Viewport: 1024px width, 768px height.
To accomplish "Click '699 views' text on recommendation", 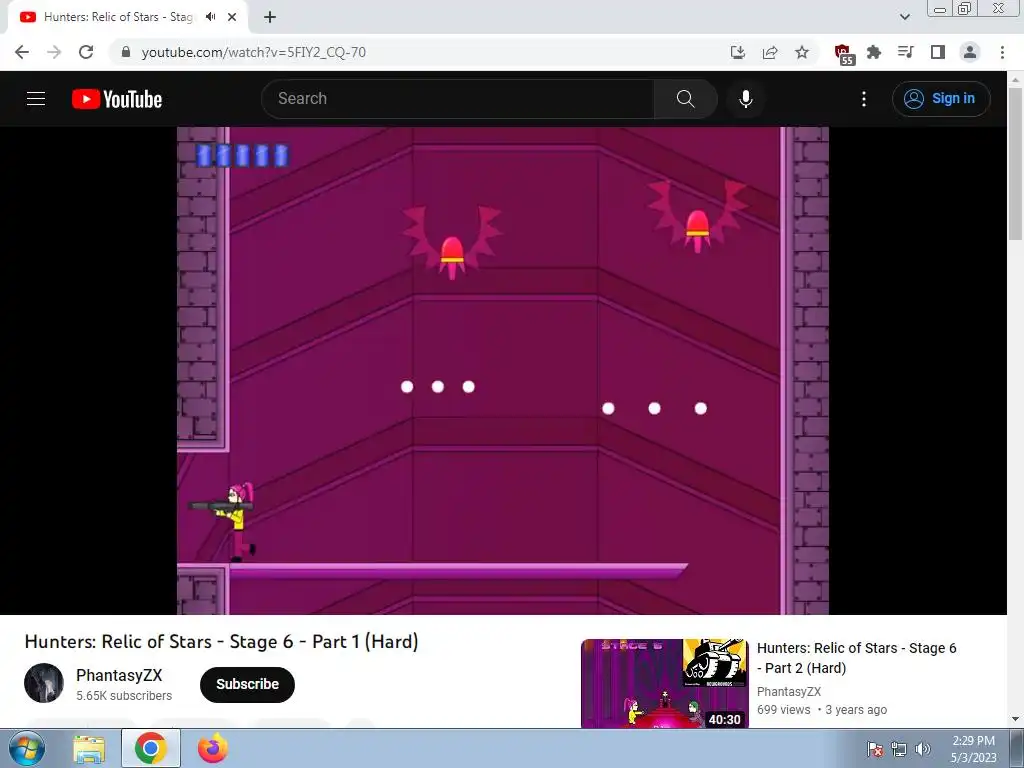I will [784, 710].
